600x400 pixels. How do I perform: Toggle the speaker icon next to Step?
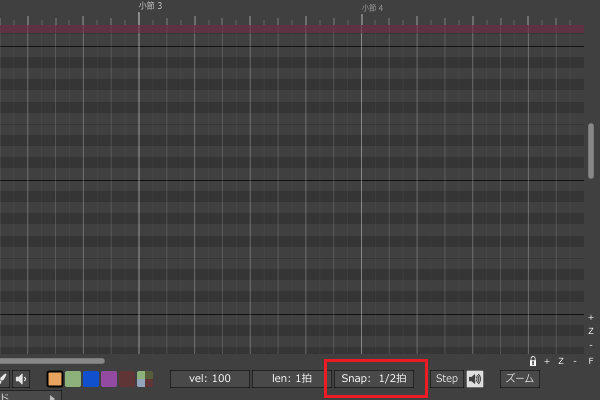tap(475, 379)
